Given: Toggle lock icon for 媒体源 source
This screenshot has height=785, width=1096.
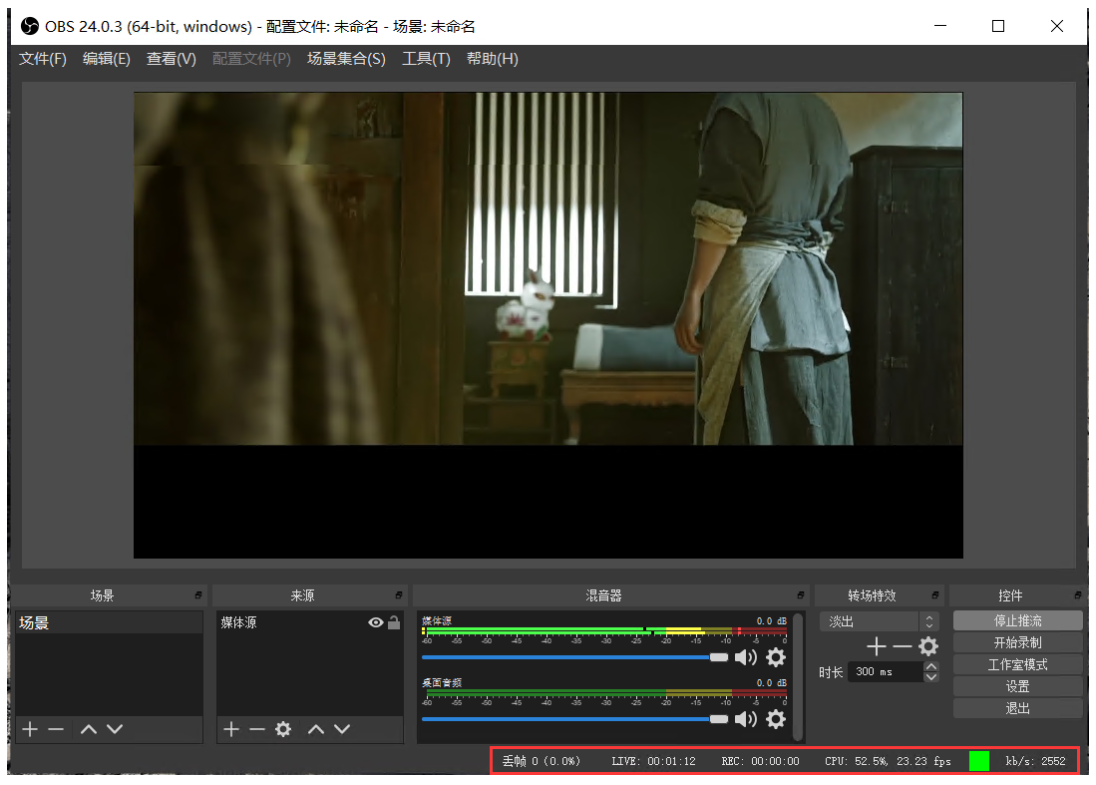Looking at the screenshot, I should click(394, 622).
